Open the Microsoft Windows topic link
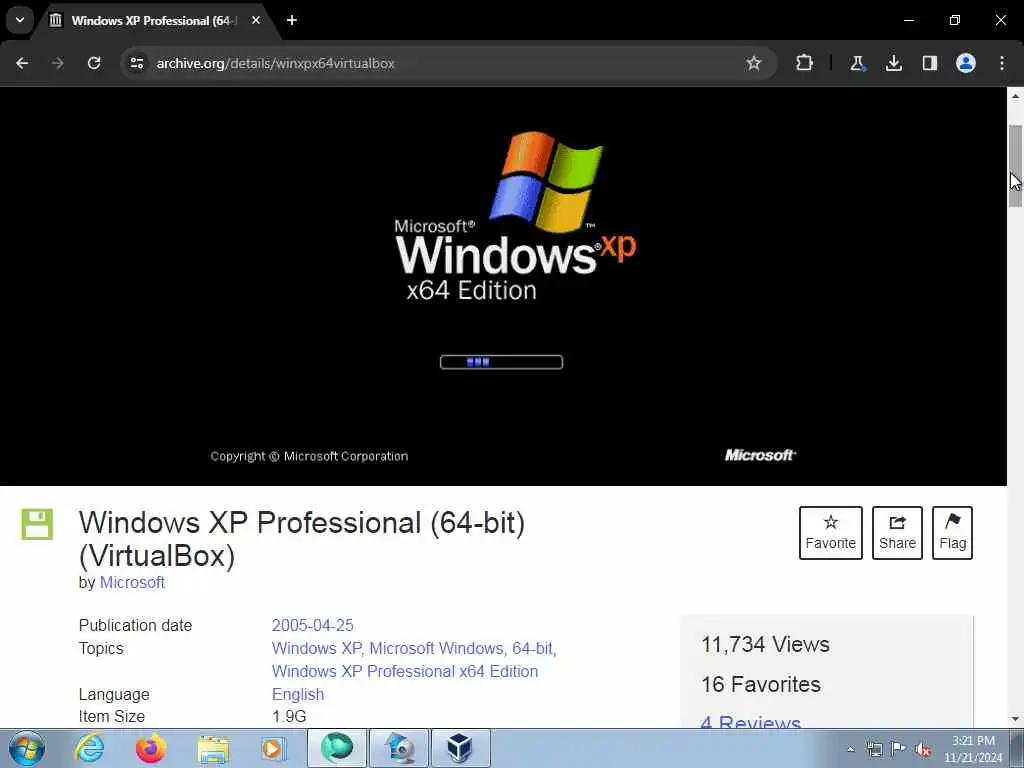 [x=436, y=648]
